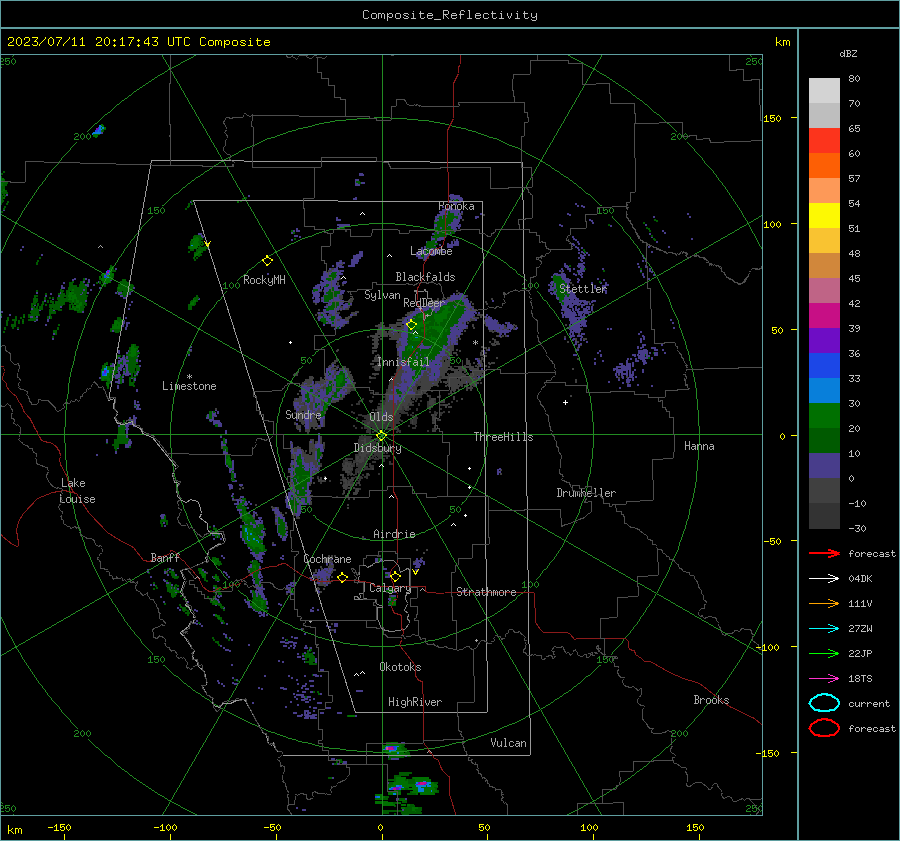Click the red forecast arrow in legend
This screenshot has width=900, height=841.
click(824, 553)
